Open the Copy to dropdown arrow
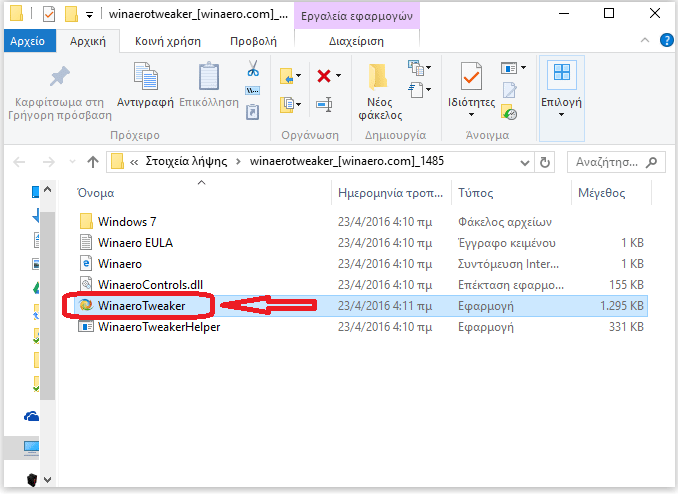Image resolution: width=678 pixels, height=494 pixels. 298,104
